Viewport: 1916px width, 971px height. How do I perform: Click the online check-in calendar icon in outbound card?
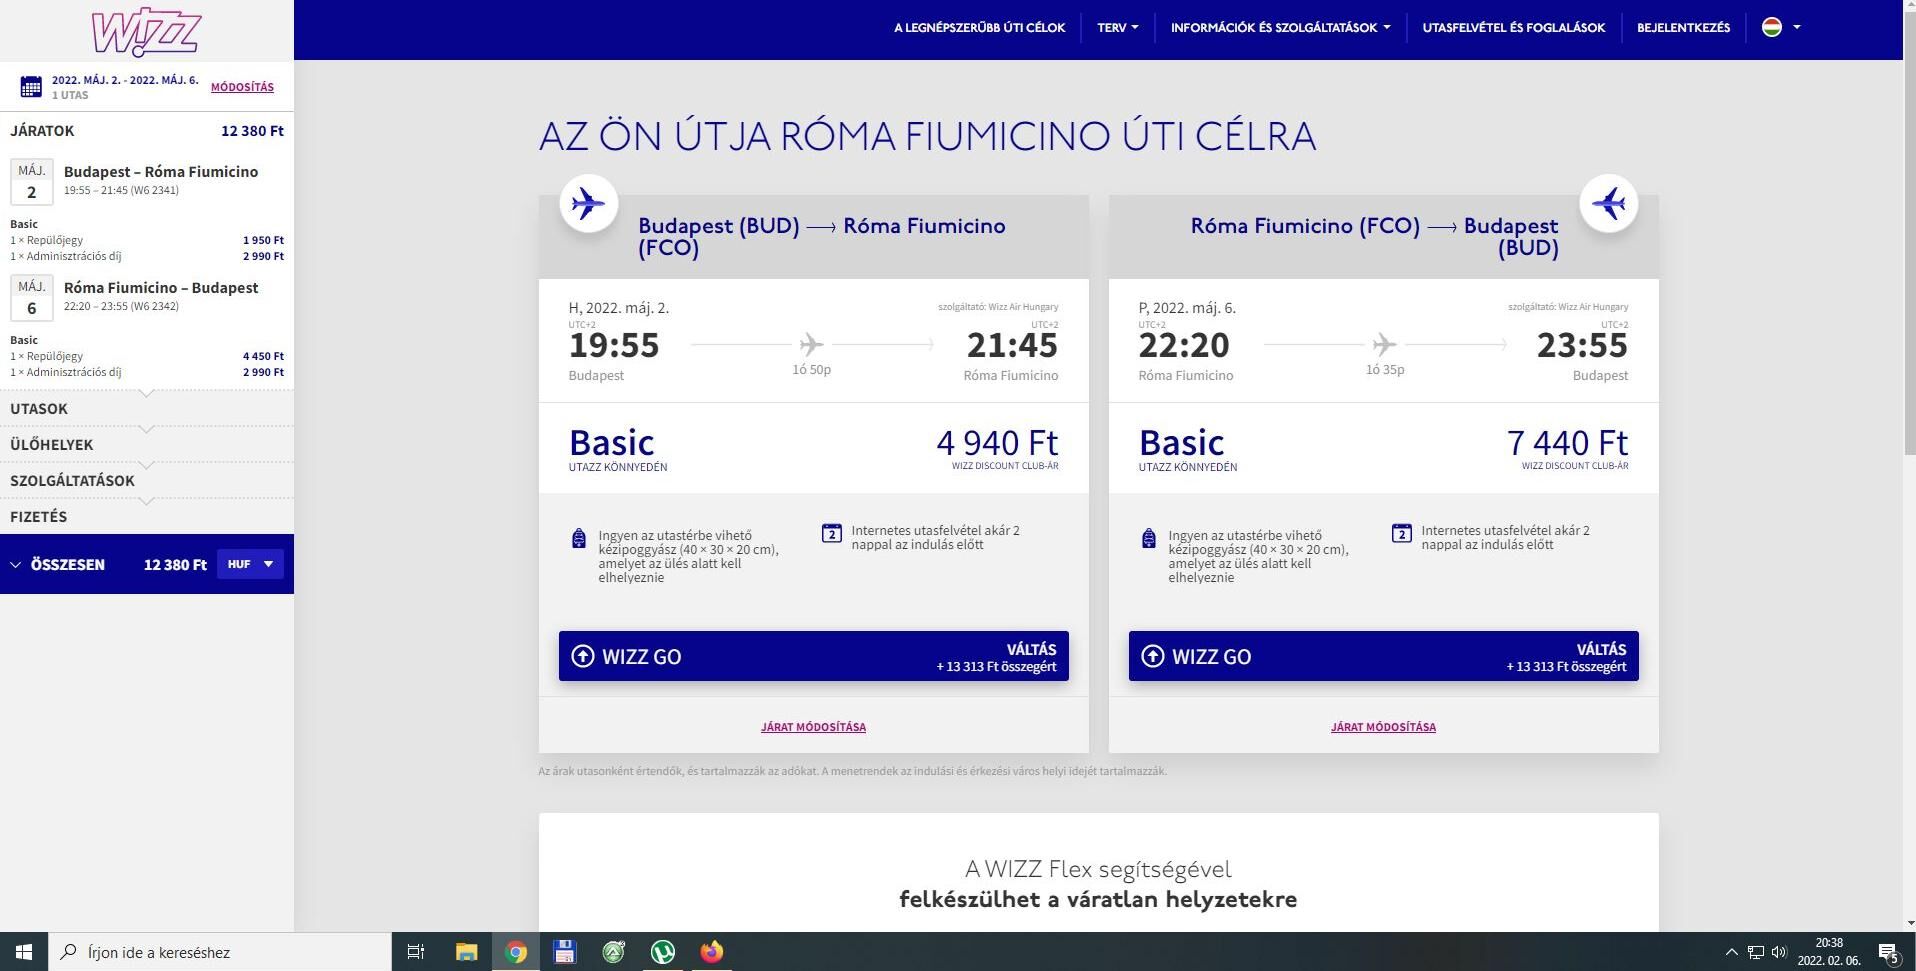[832, 533]
